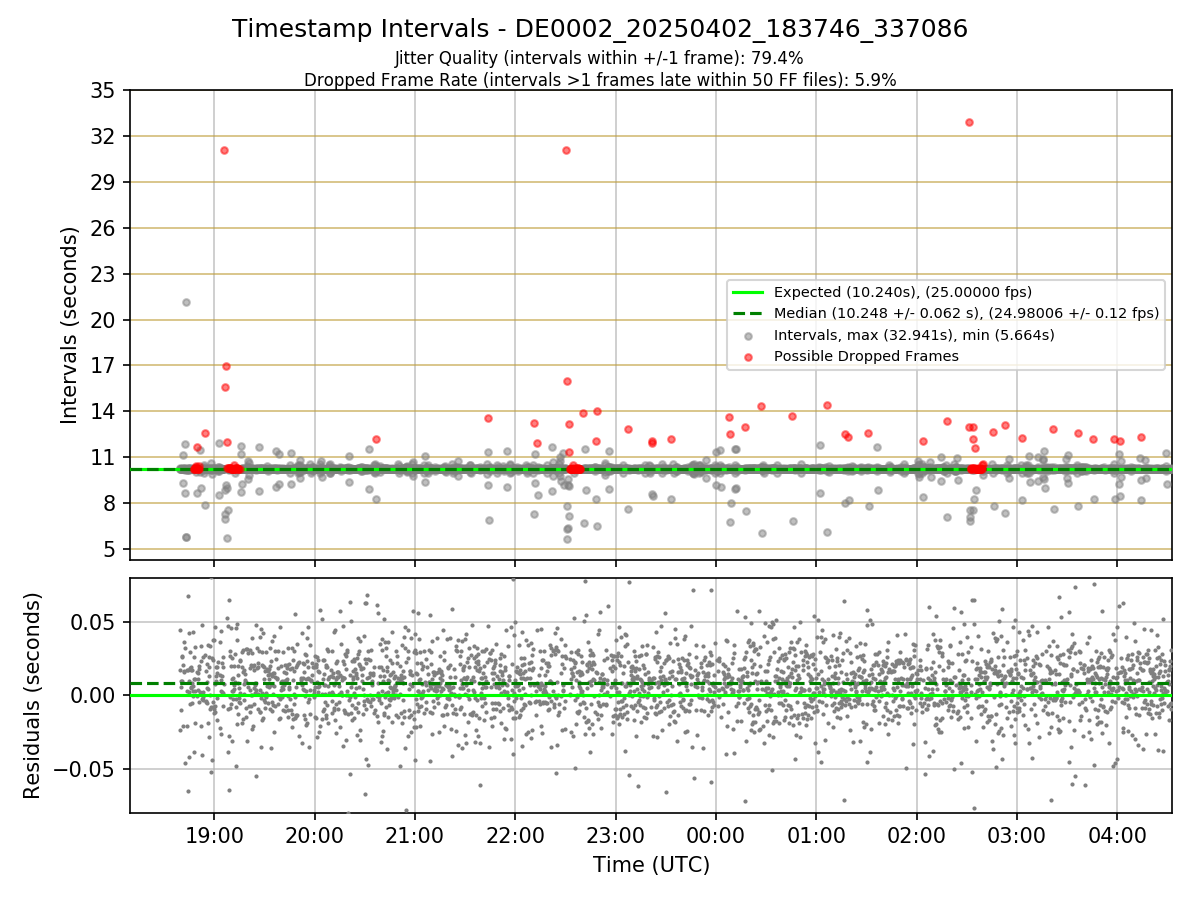1200x900 pixels.
Task: Select the 'Median (10.248 +/- 0.062 s)' legend text
Action: 967,313
